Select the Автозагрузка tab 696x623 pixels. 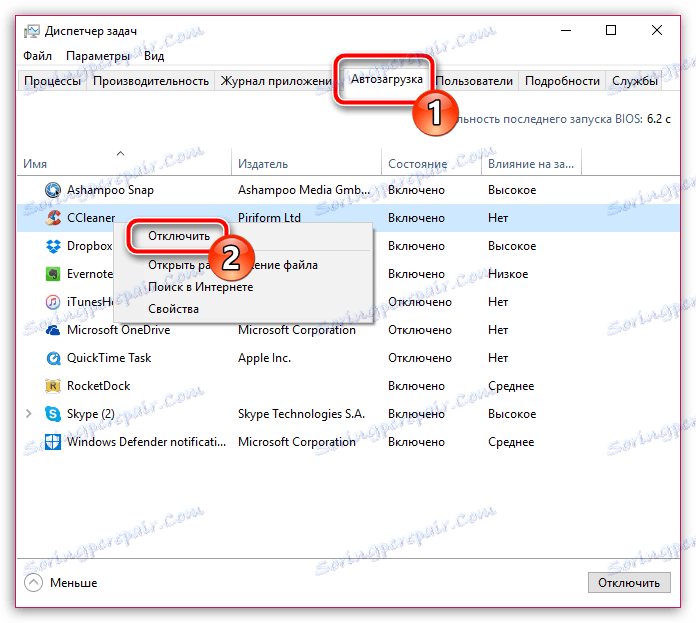point(387,79)
